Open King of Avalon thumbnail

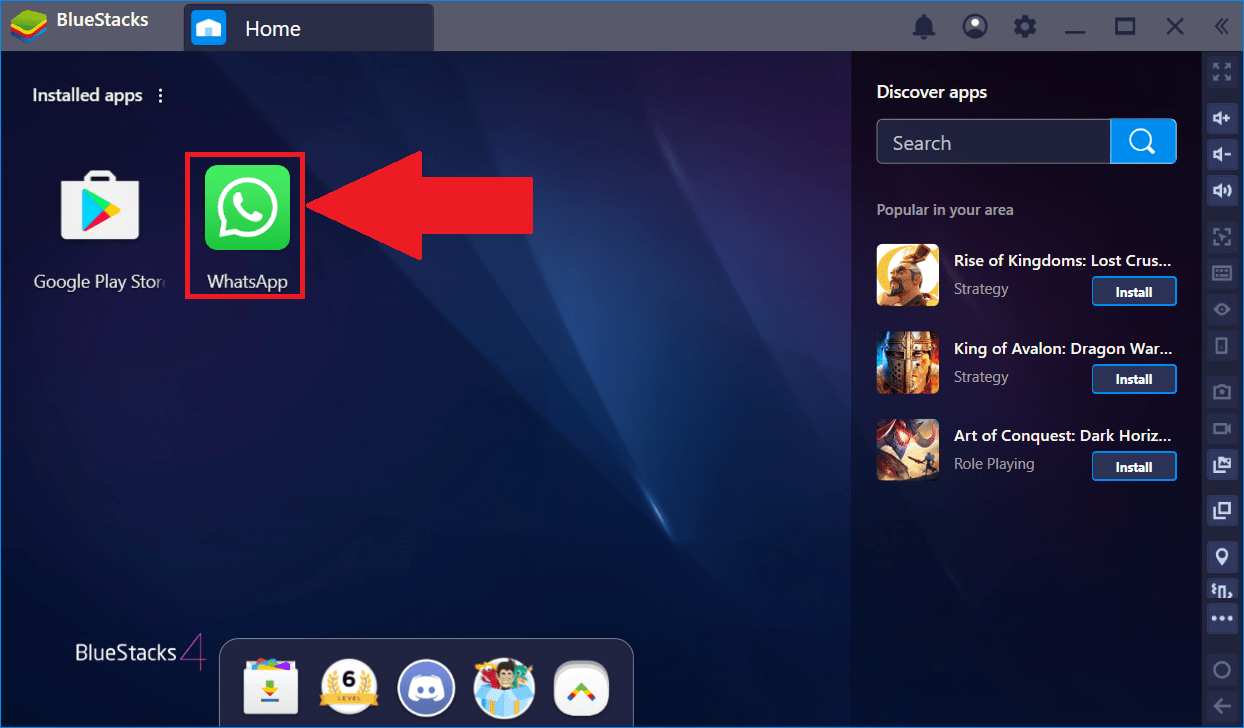coord(908,362)
